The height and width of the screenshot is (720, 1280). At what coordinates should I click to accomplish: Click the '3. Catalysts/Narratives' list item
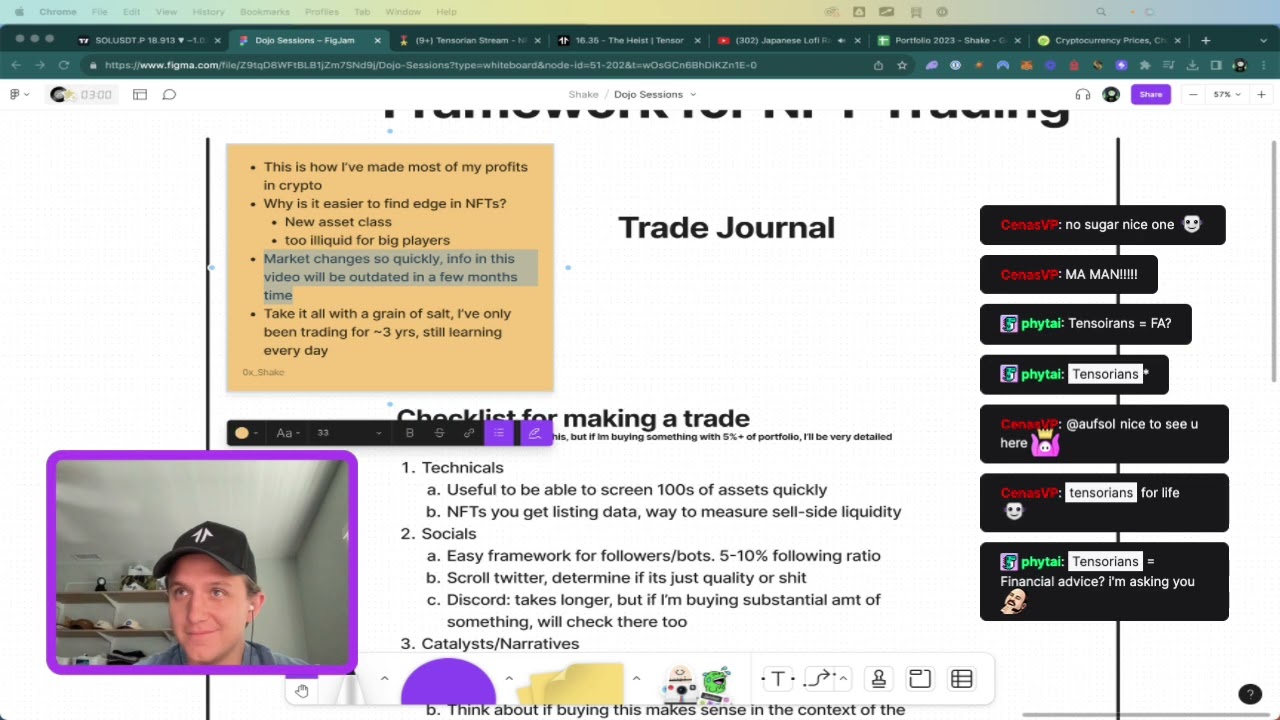coord(490,643)
